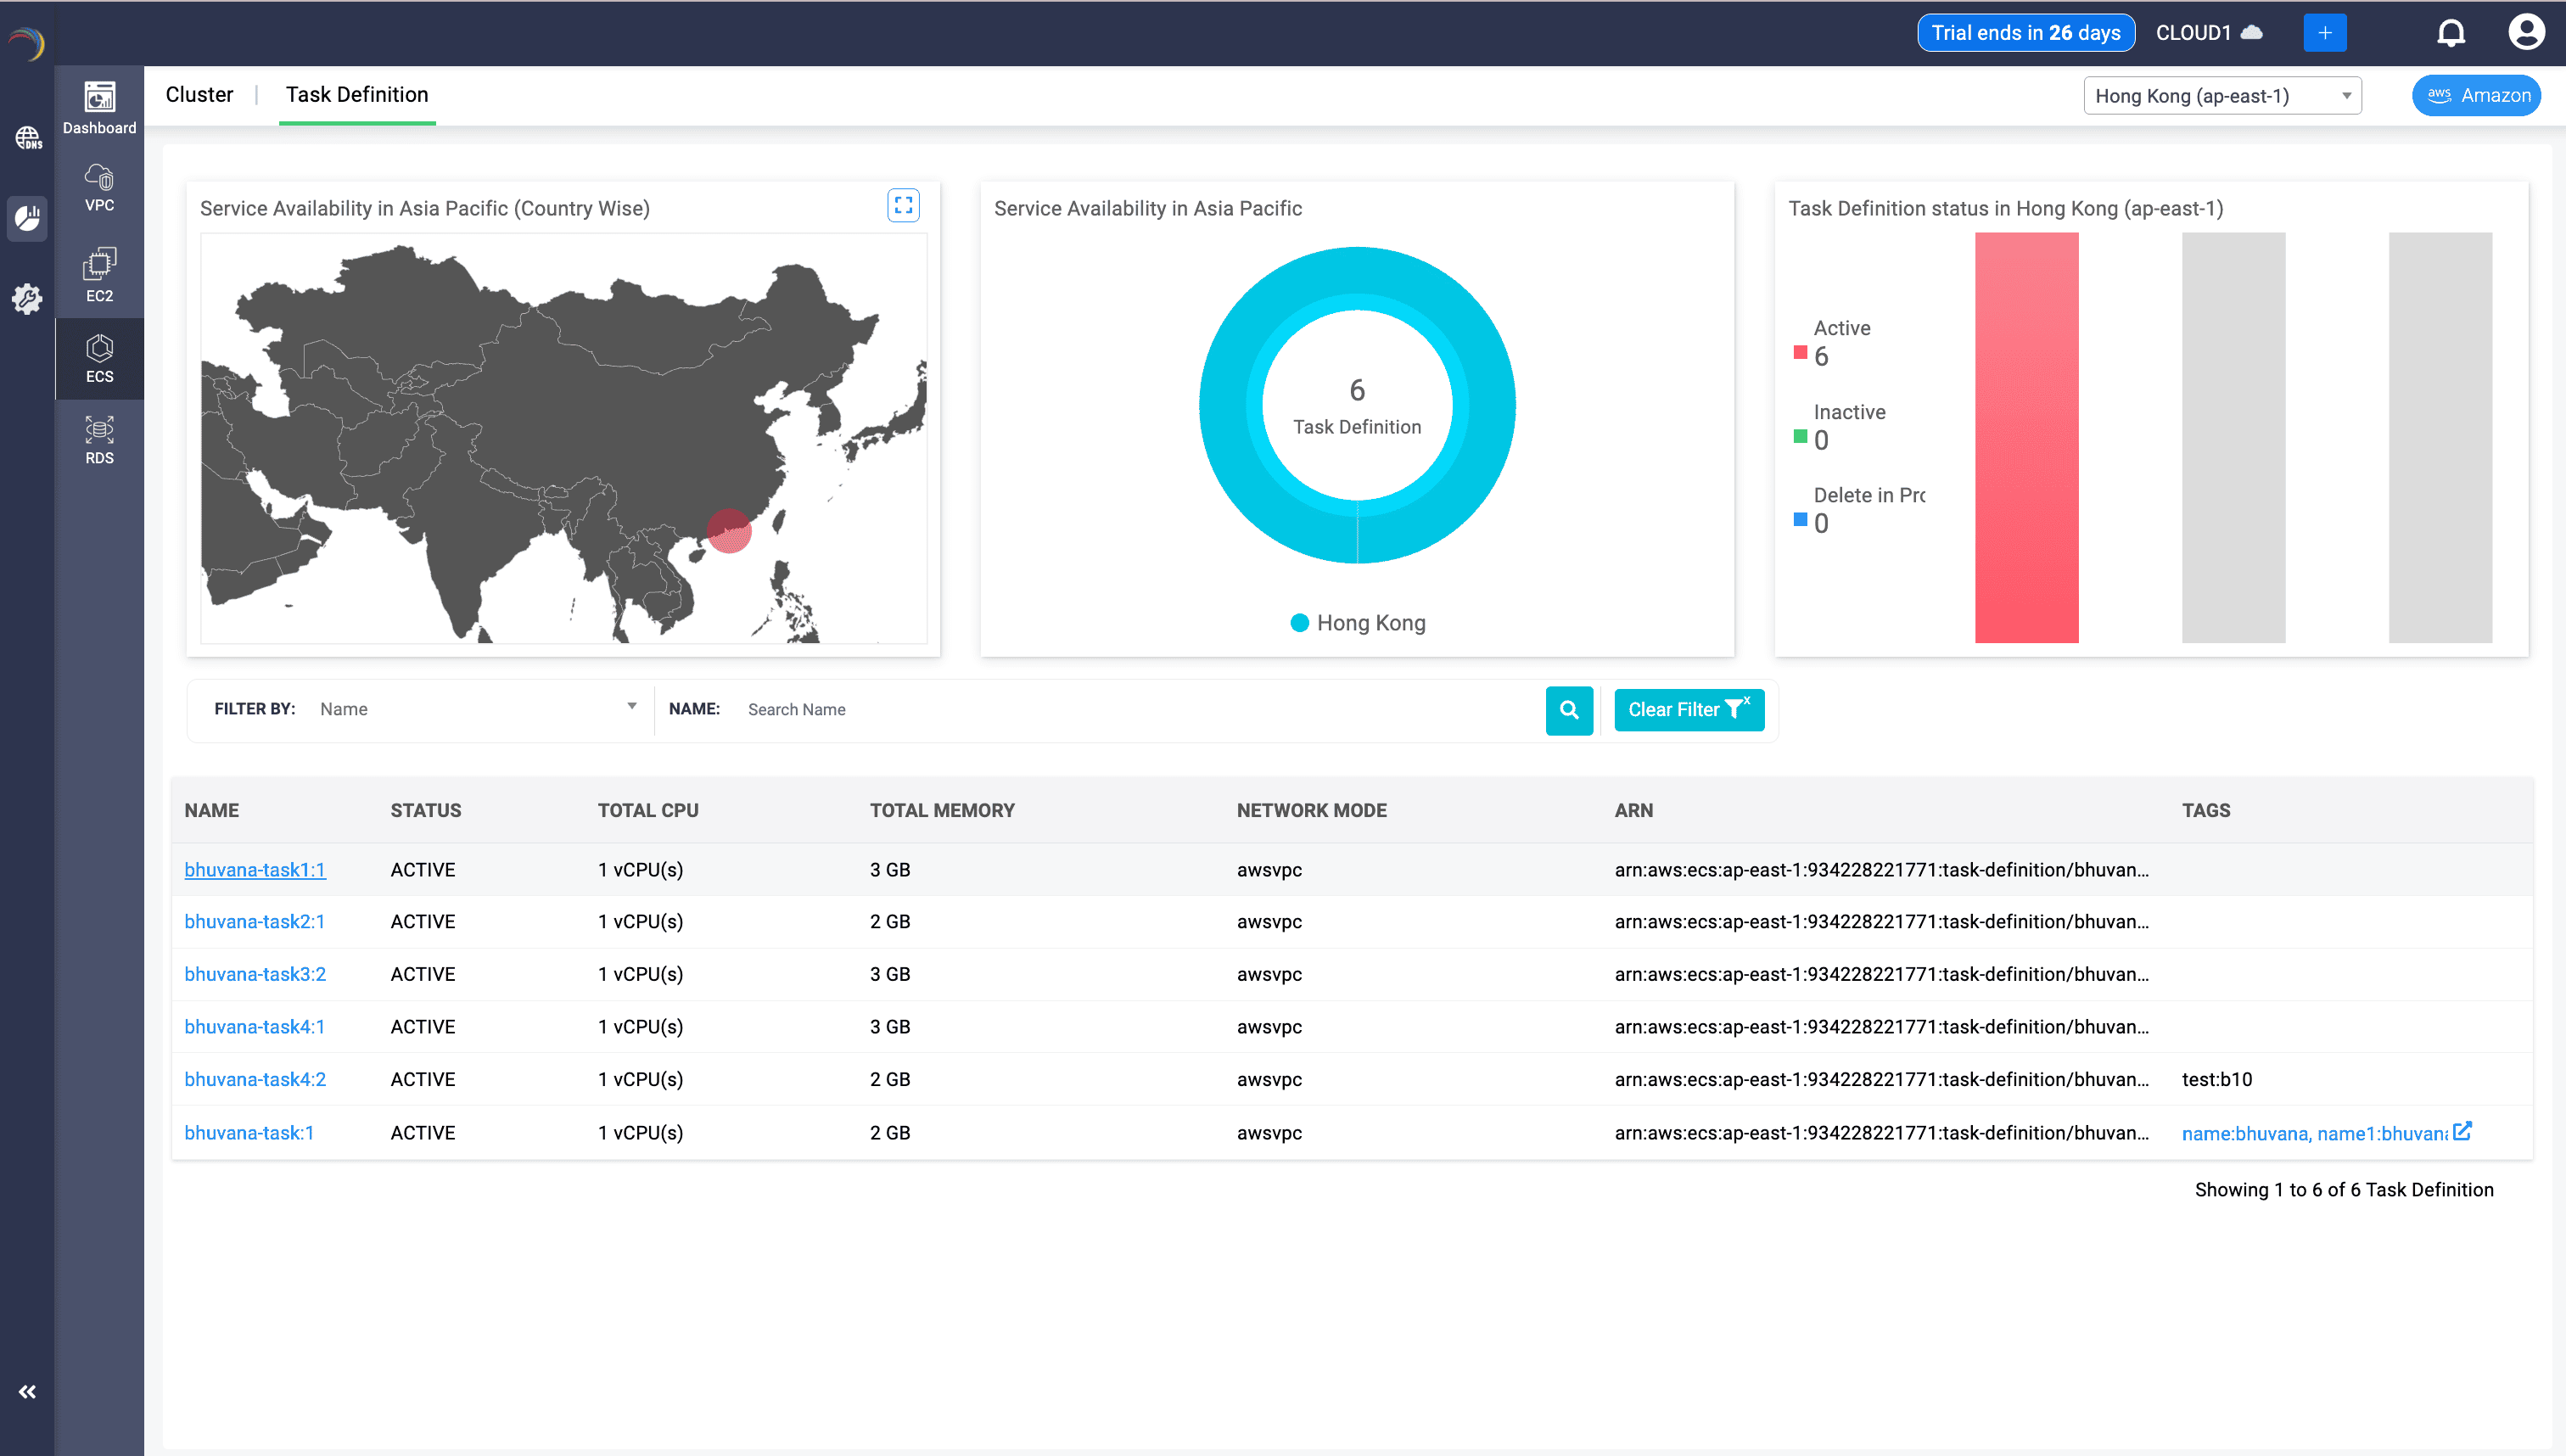Image resolution: width=2566 pixels, height=1456 pixels.
Task: Click the blue Delete in Progress swatch
Action: pos(1800,519)
